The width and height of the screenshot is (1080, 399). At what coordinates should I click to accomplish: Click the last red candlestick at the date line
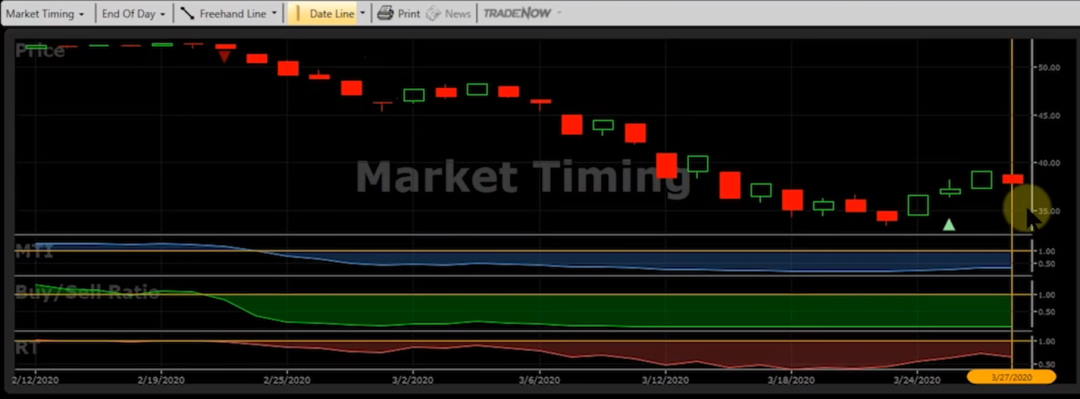1012,179
